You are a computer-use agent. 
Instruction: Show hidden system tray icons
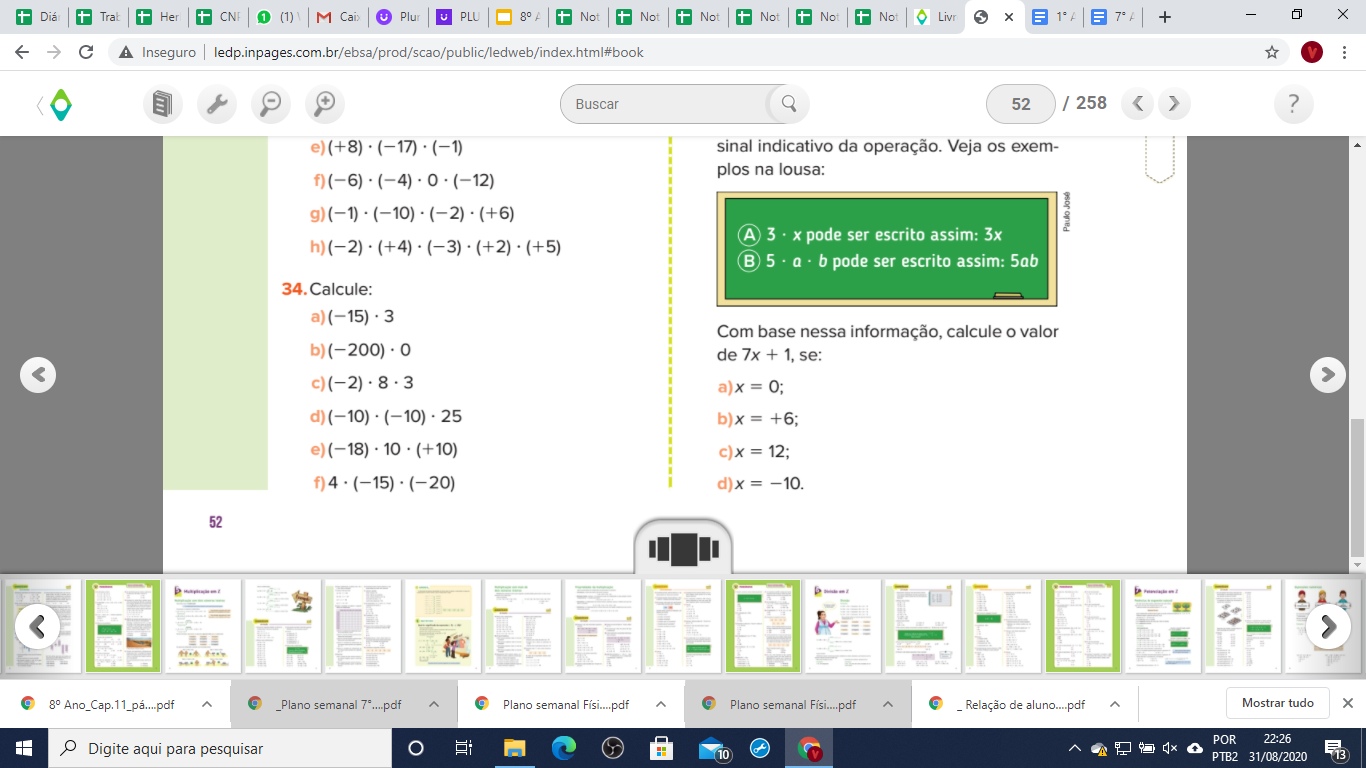click(x=1075, y=748)
